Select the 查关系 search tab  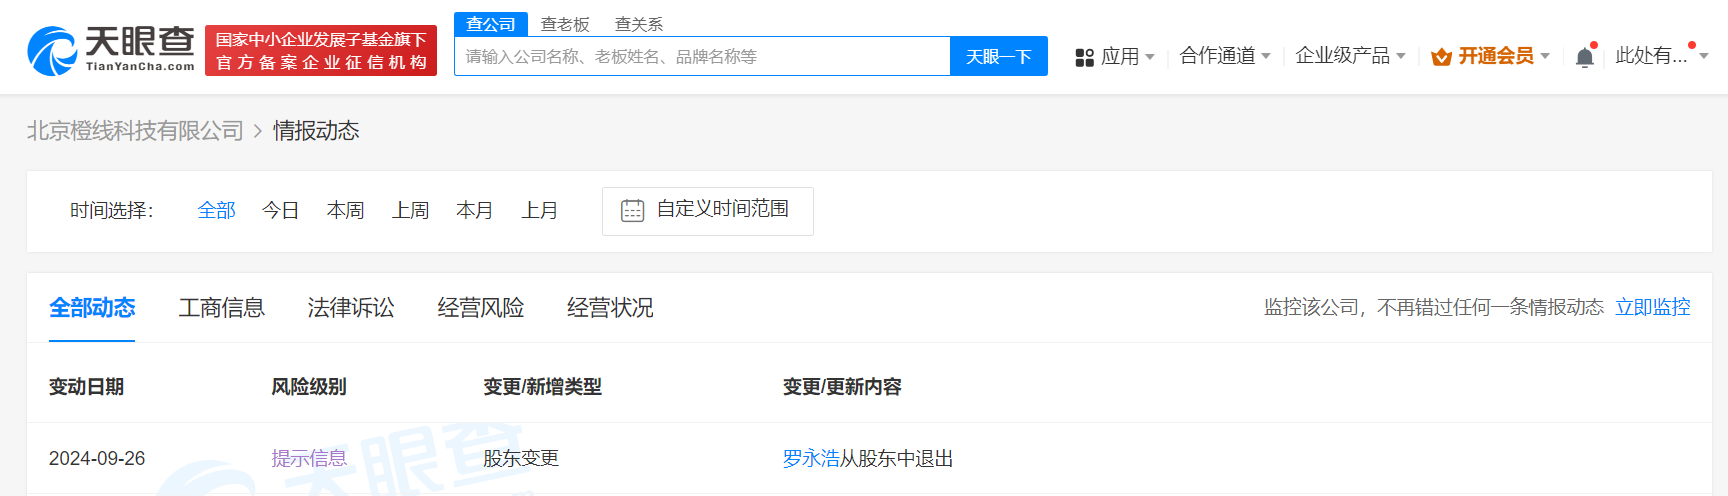point(639,24)
